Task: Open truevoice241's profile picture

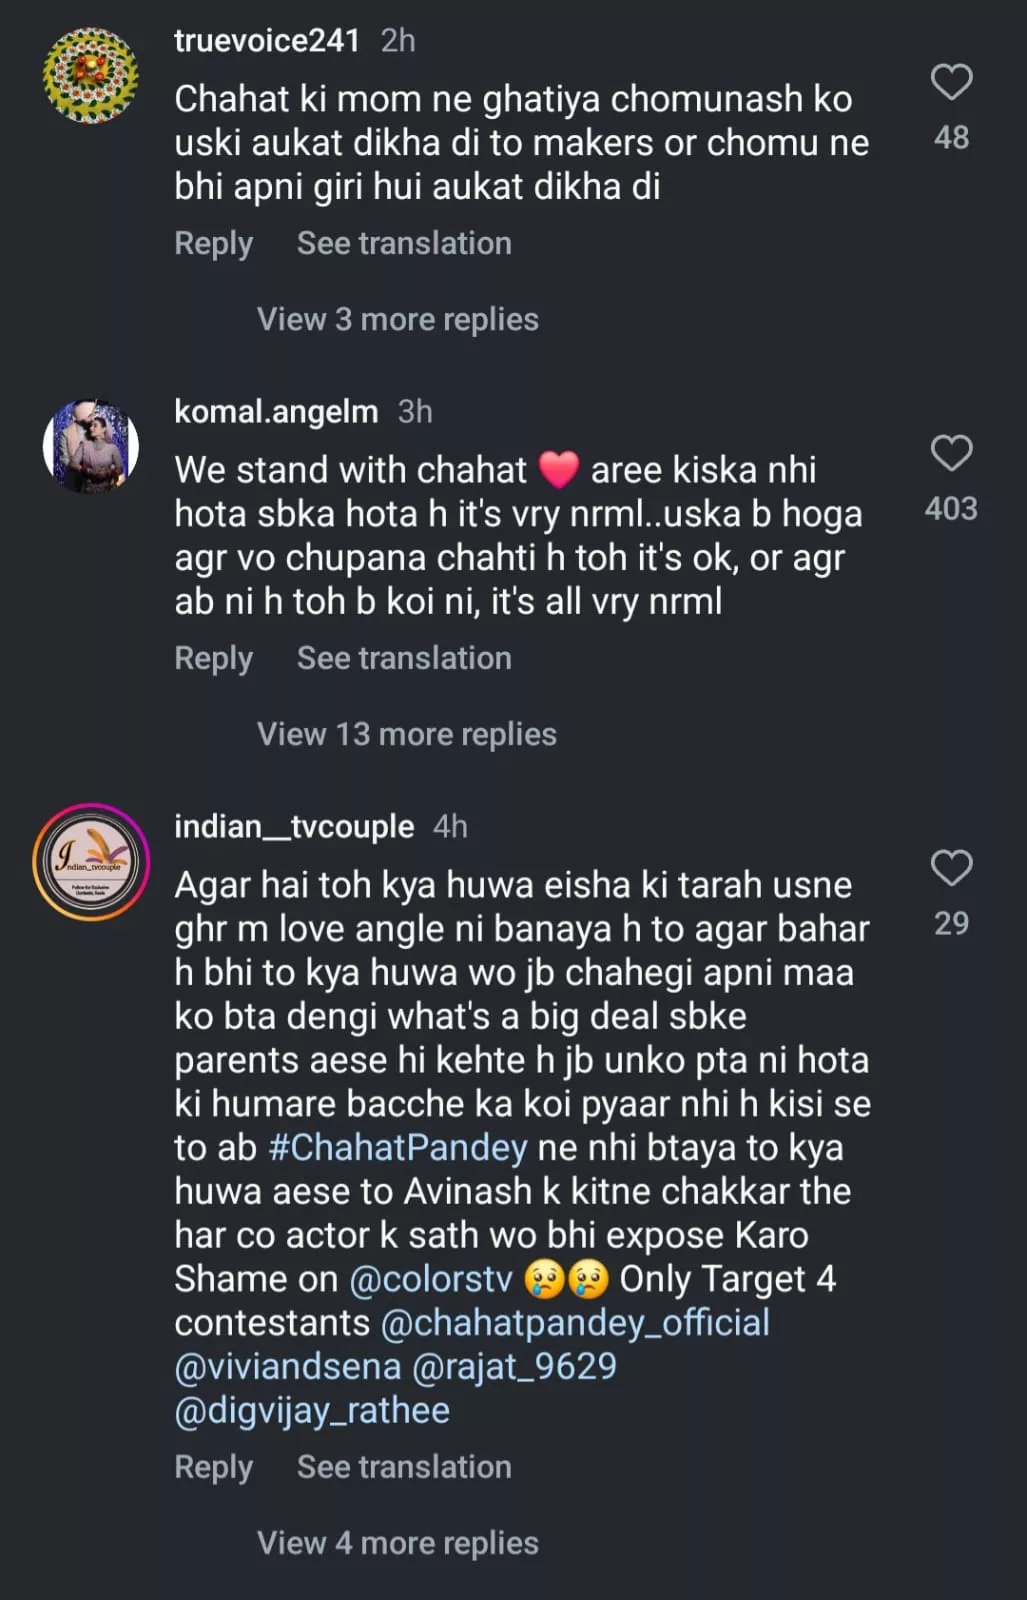Action: pos(91,76)
